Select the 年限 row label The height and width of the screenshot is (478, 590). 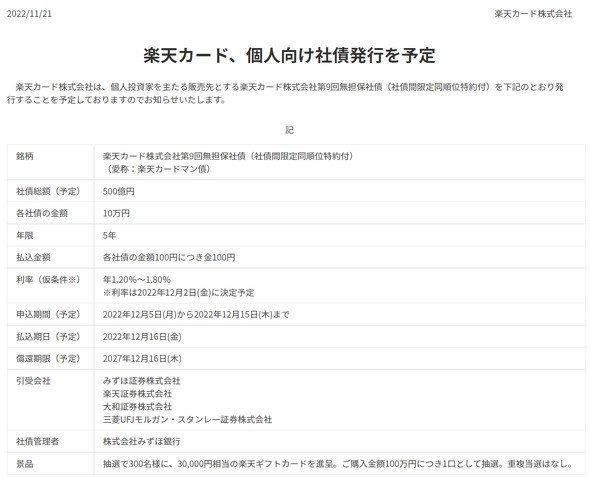pos(25,236)
